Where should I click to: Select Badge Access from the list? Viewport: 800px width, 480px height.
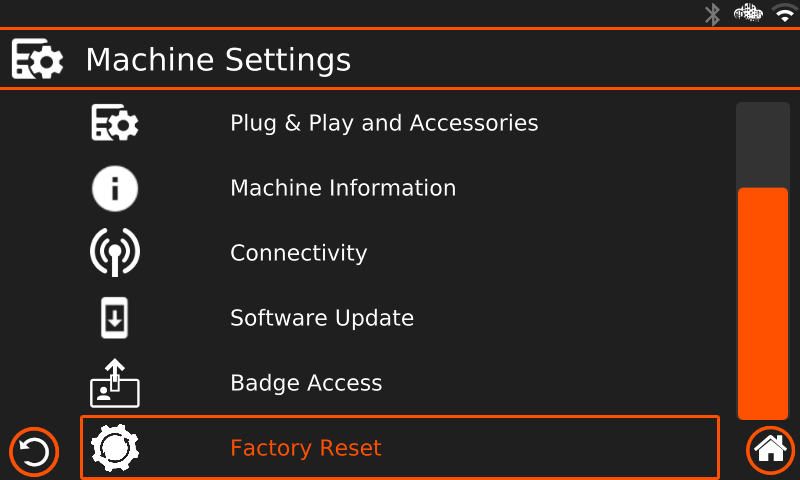(400, 383)
